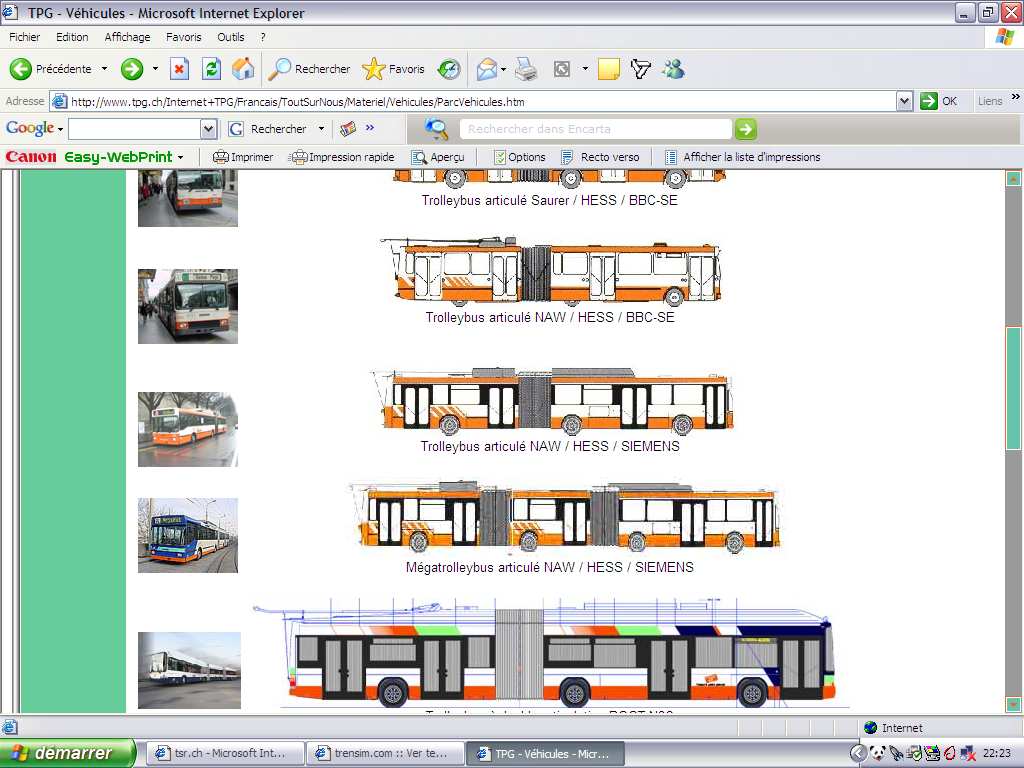Open the address bar URL history dropdown
The width and height of the screenshot is (1024, 768).
(x=905, y=100)
